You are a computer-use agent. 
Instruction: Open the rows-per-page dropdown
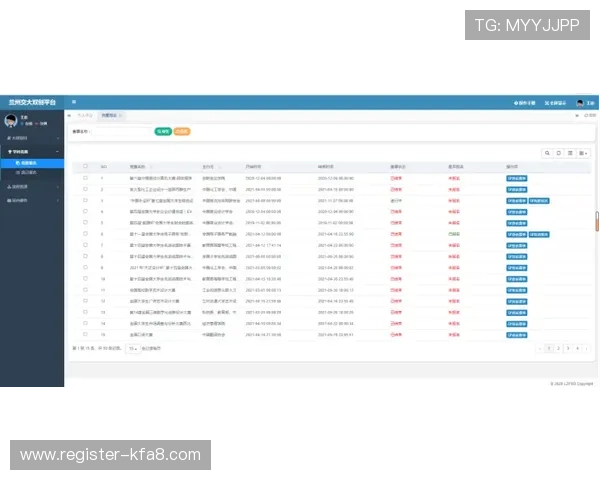click(x=132, y=348)
